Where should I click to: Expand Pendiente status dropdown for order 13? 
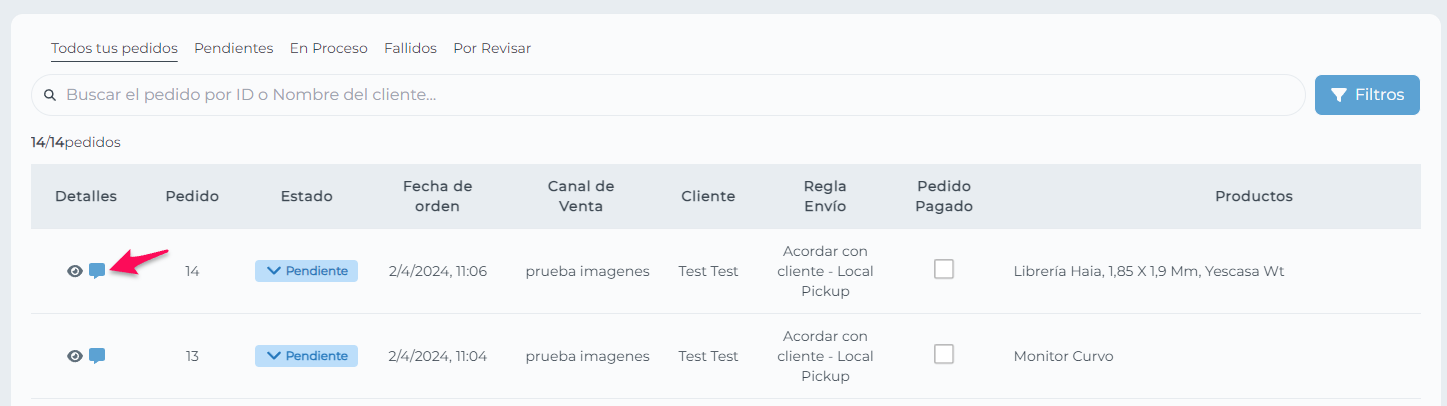306,356
